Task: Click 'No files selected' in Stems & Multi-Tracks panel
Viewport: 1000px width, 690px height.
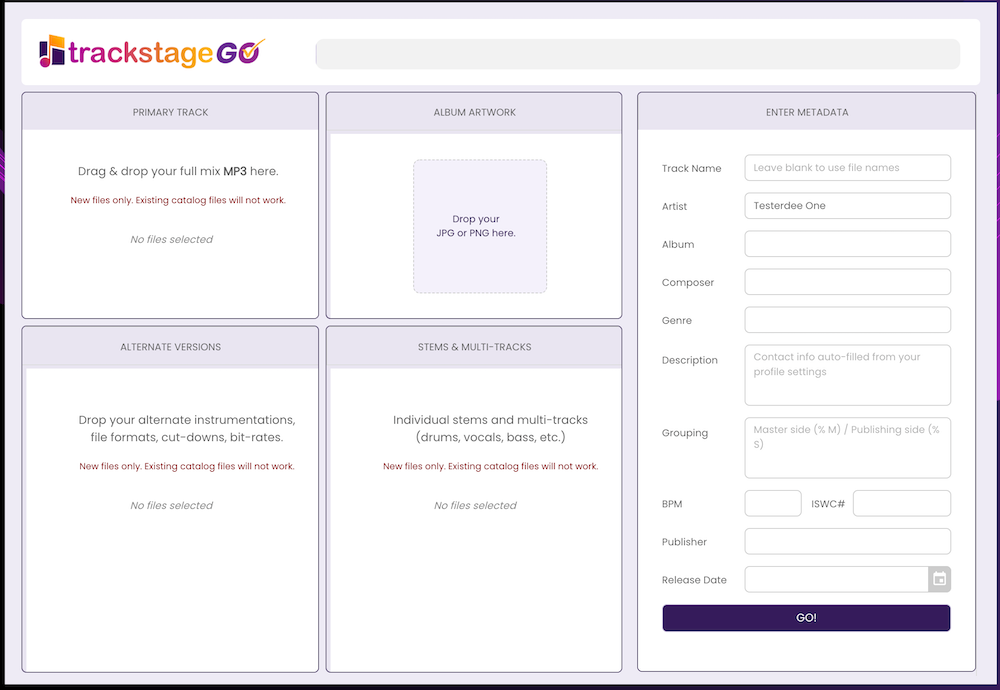Action: [475, 505]
